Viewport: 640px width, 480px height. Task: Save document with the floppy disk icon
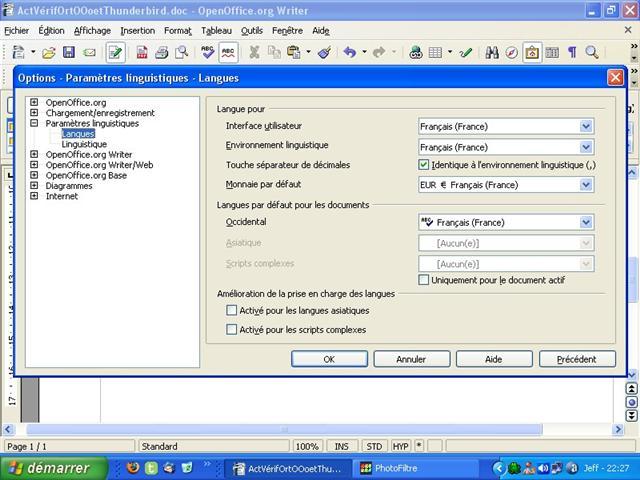click(69, 52)
